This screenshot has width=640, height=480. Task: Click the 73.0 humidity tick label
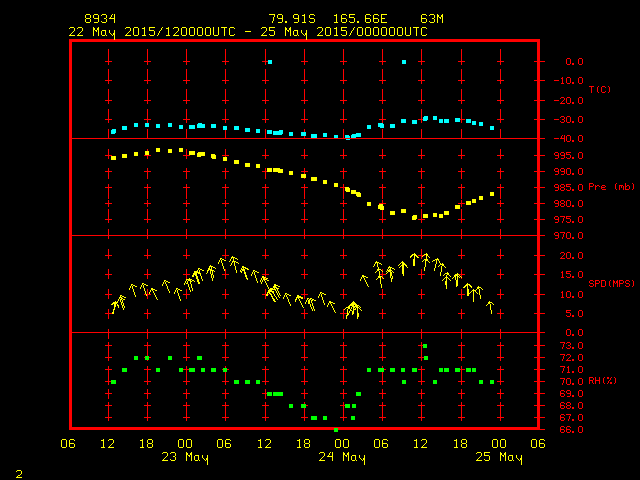571,346
